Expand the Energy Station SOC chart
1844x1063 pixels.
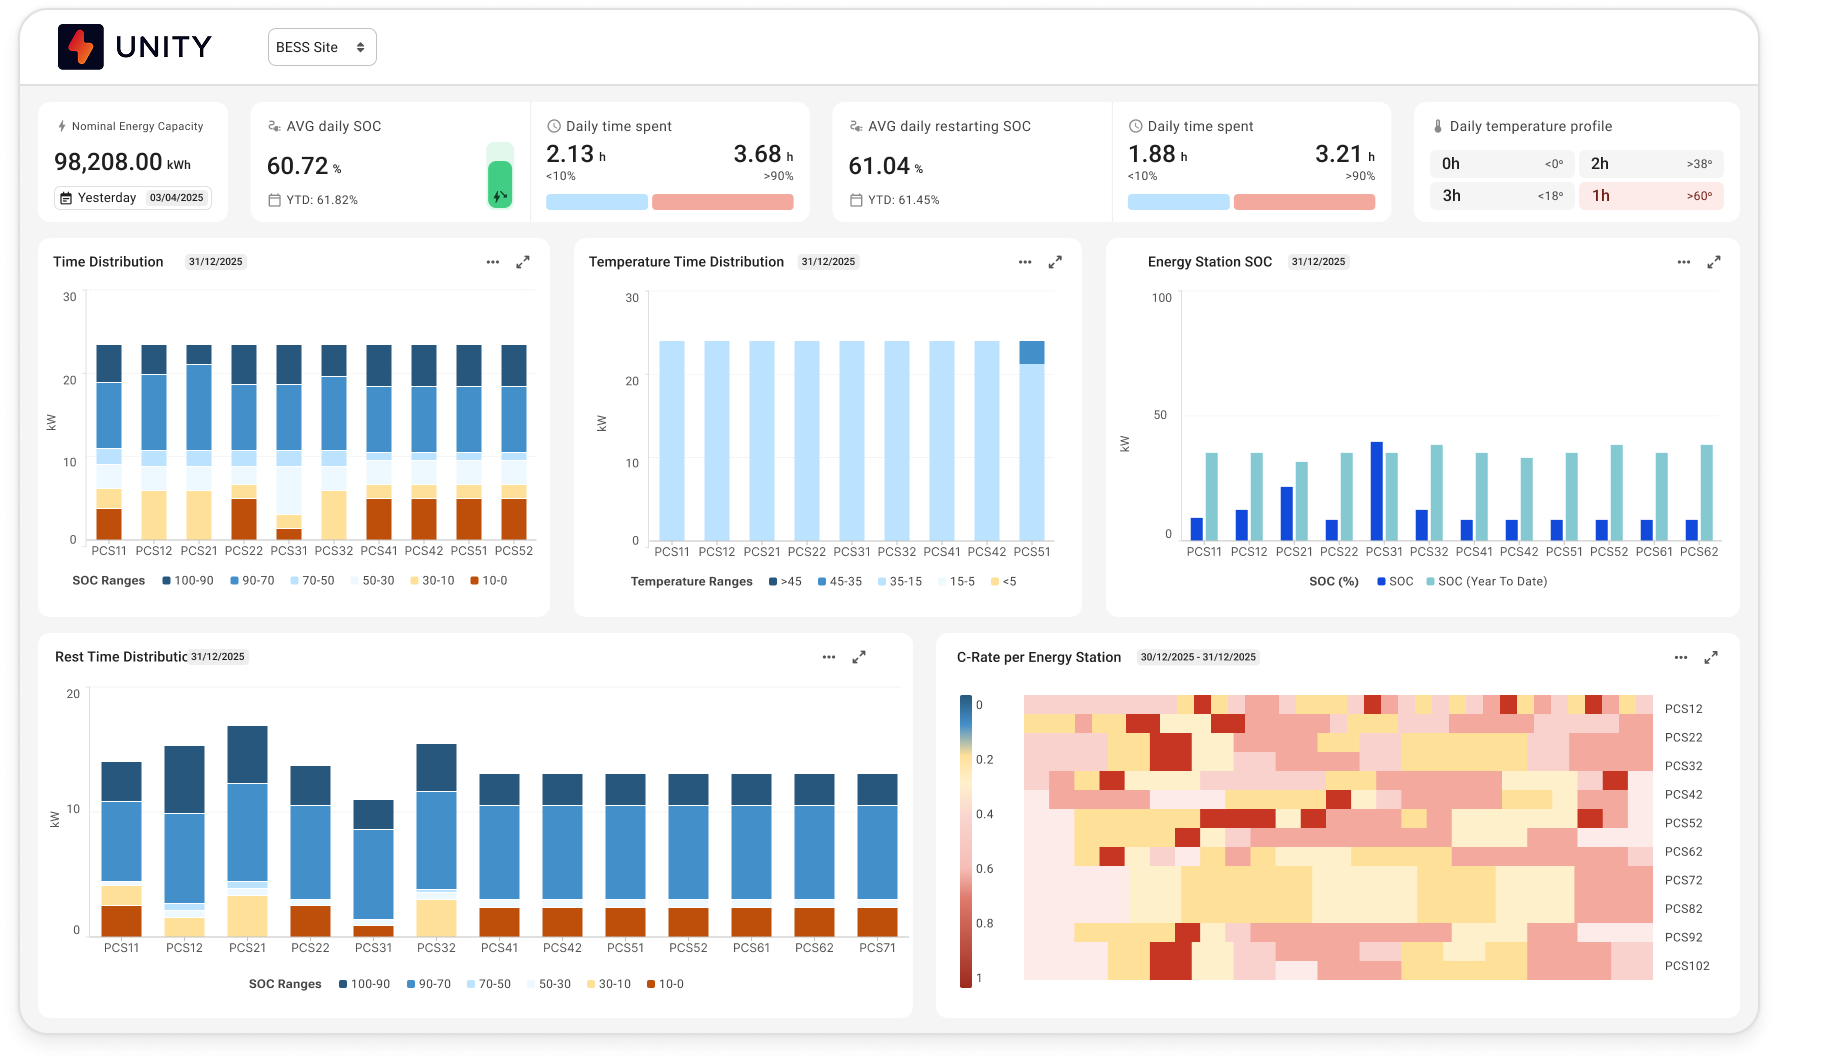tap(1714, 262)
